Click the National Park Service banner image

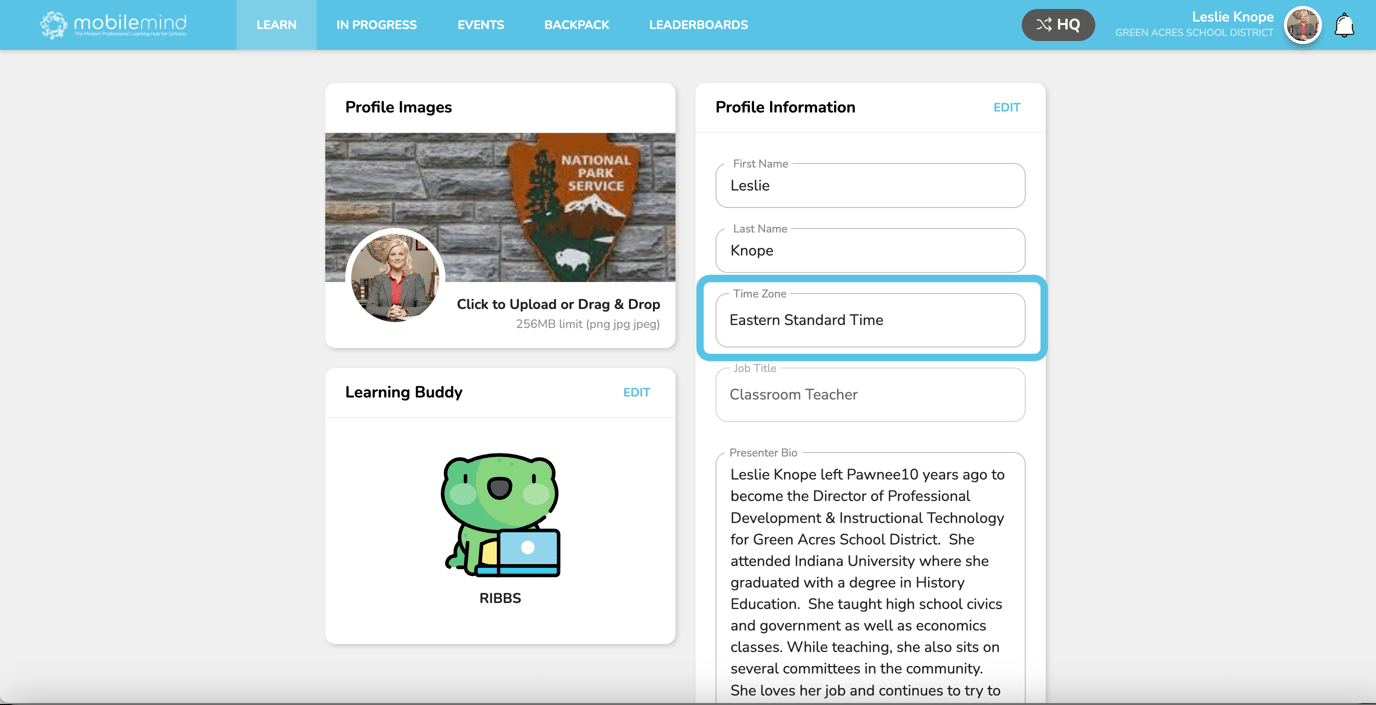point(500,207)
